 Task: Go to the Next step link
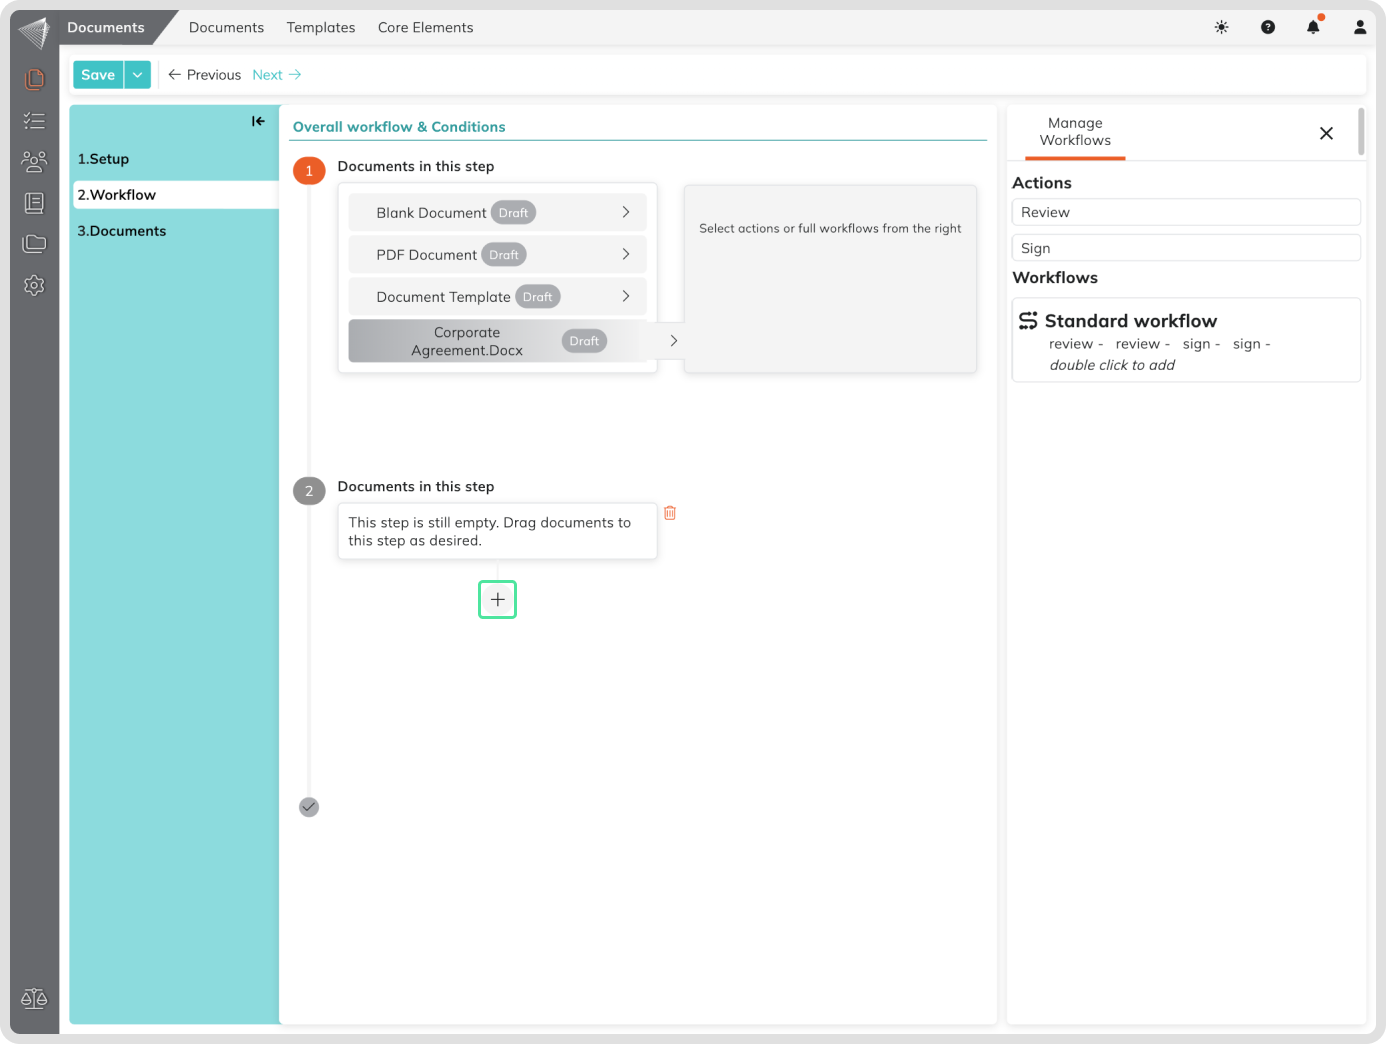tap(276, 75)
